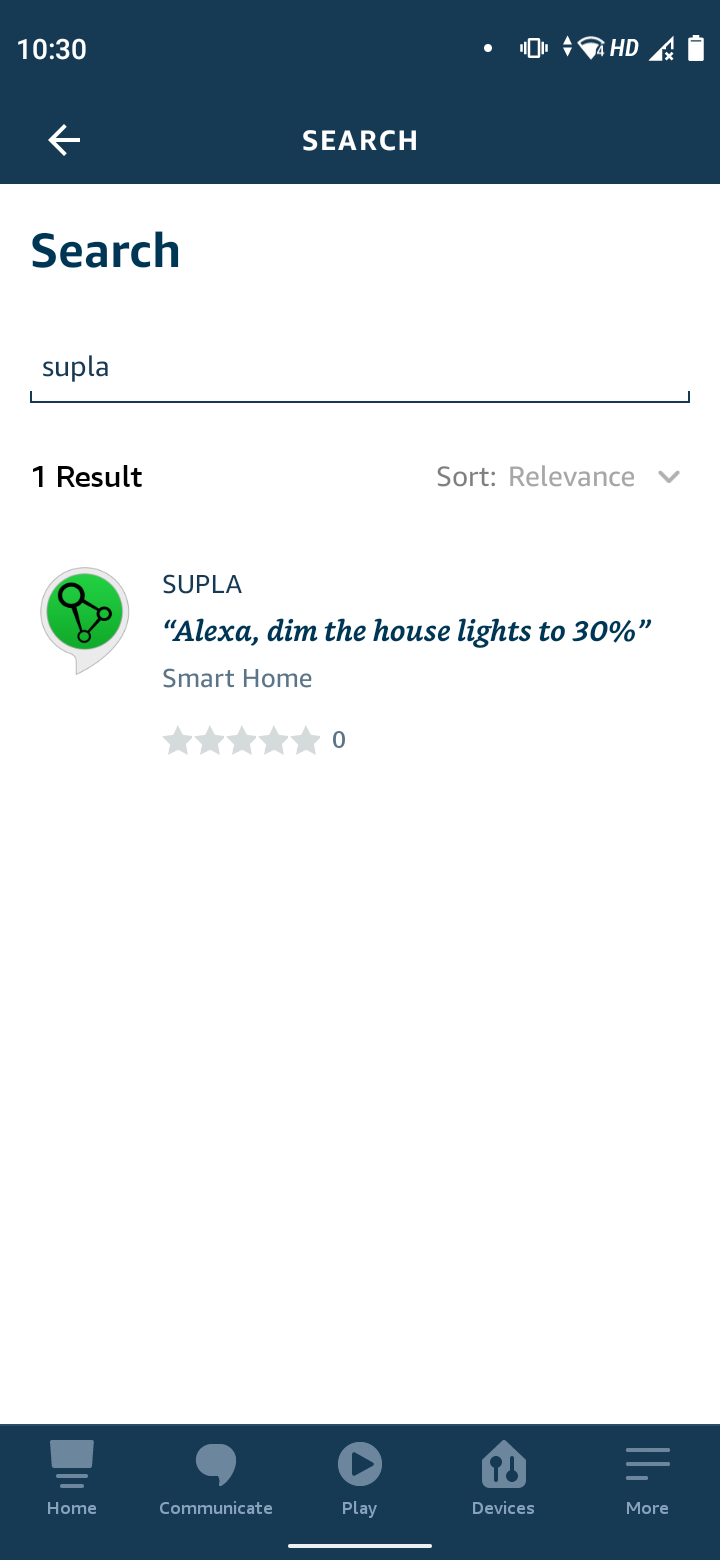Open the Devices plug icon

click(503, 1462)
